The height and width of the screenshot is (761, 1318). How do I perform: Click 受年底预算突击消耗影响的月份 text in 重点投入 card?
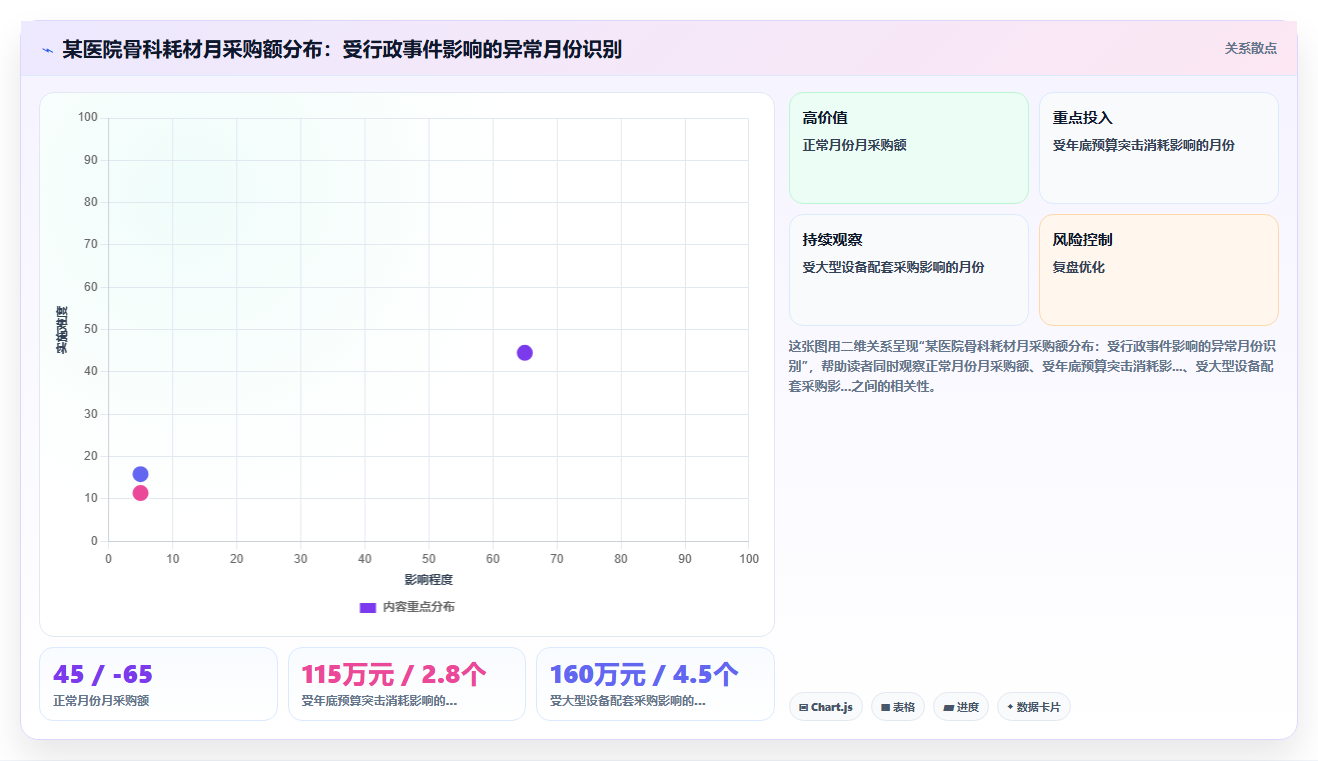tap(1144, 145)
